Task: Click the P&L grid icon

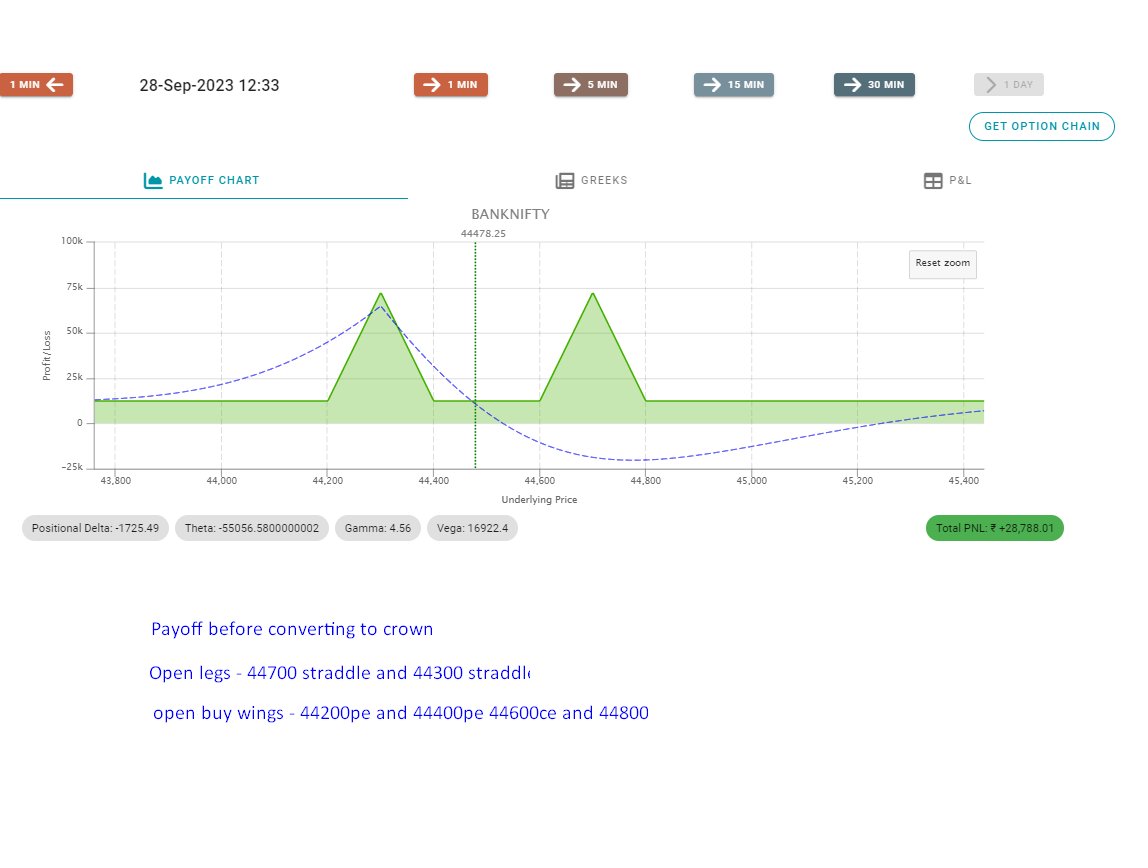Action: coord(933,181)
